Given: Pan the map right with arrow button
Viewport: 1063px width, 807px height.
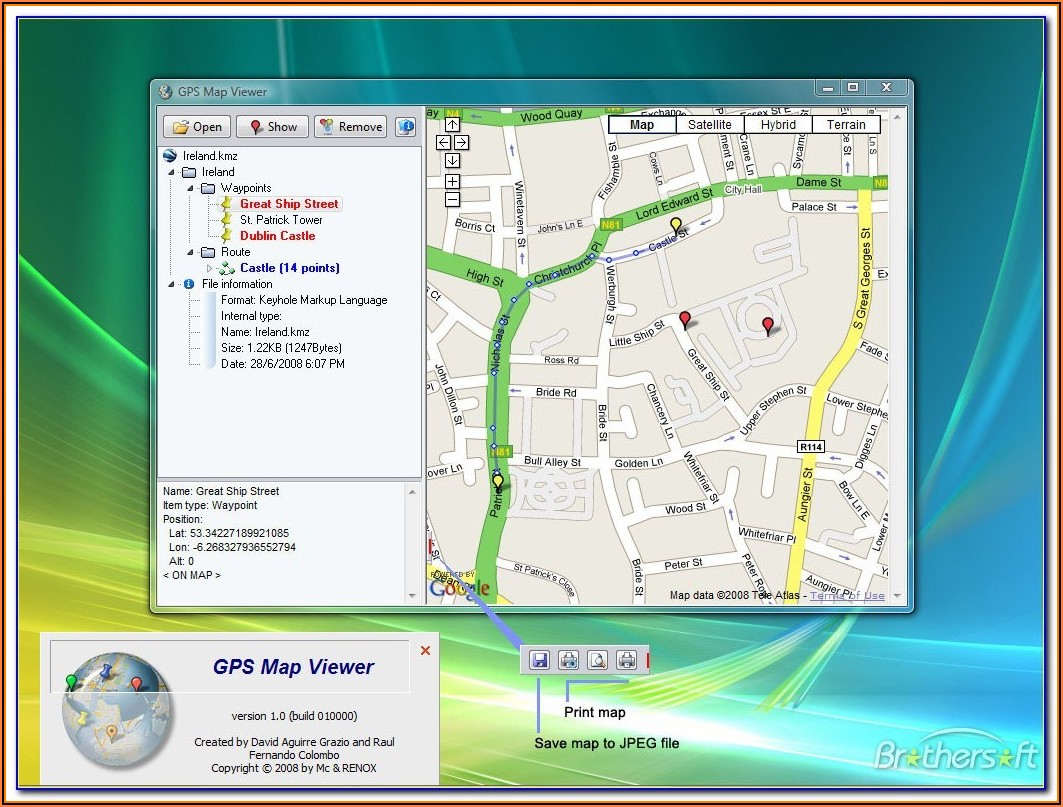Looking at the screenshot, I should (x=461, y=143).
